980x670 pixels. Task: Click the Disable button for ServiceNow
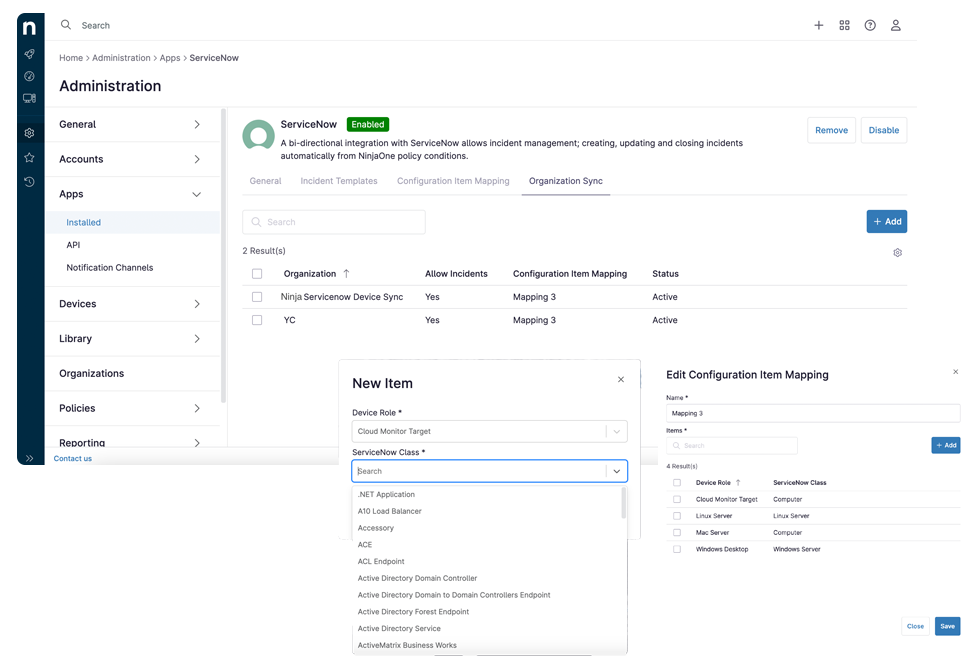pyautogui.click(x=883, y=130)
